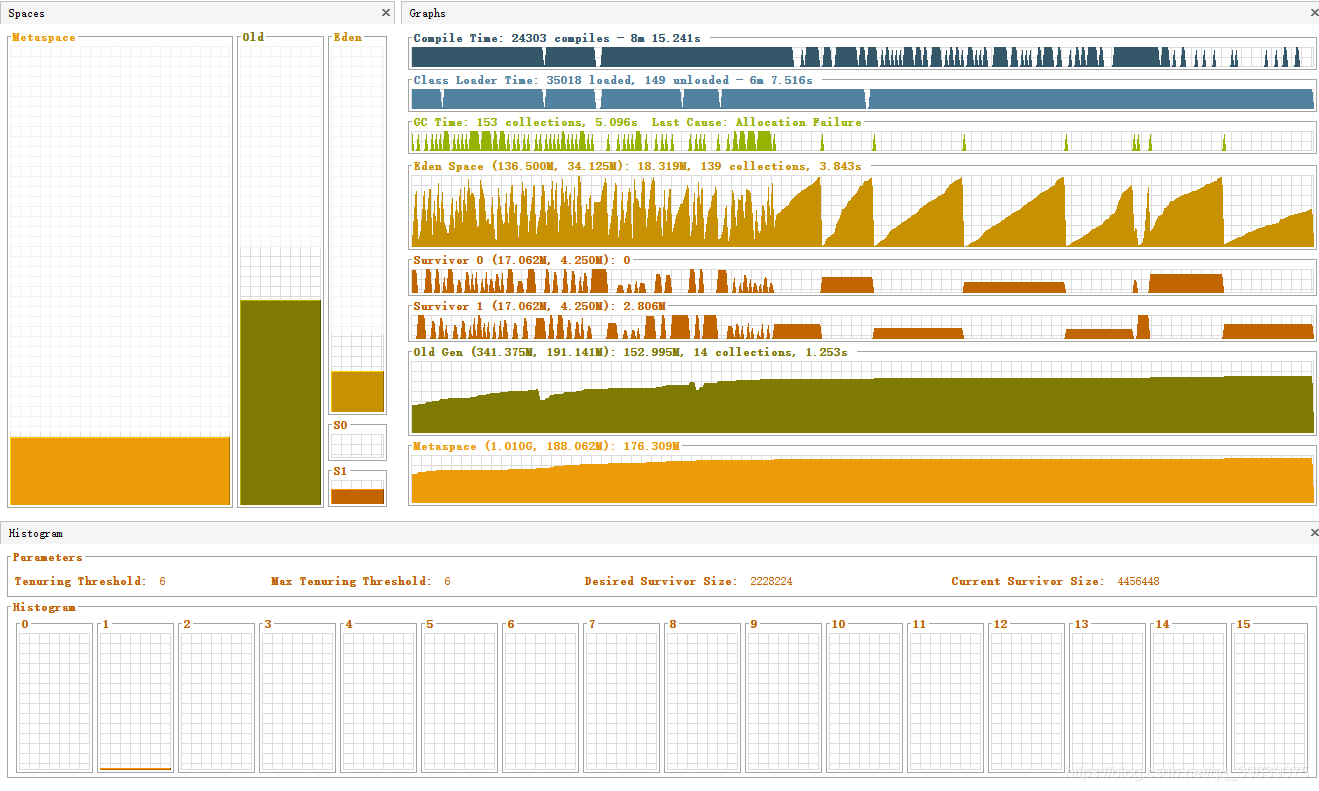The width and height of the screenshot is (1319, 791).
Task: Click histogram age bucket 12
Action: pos(1026,701)
